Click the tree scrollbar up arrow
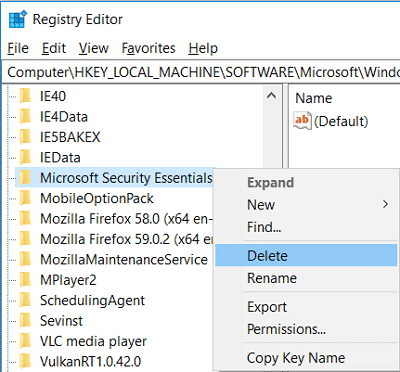The width and height of the screenshot is (400, 372). (x=271, y=96)
